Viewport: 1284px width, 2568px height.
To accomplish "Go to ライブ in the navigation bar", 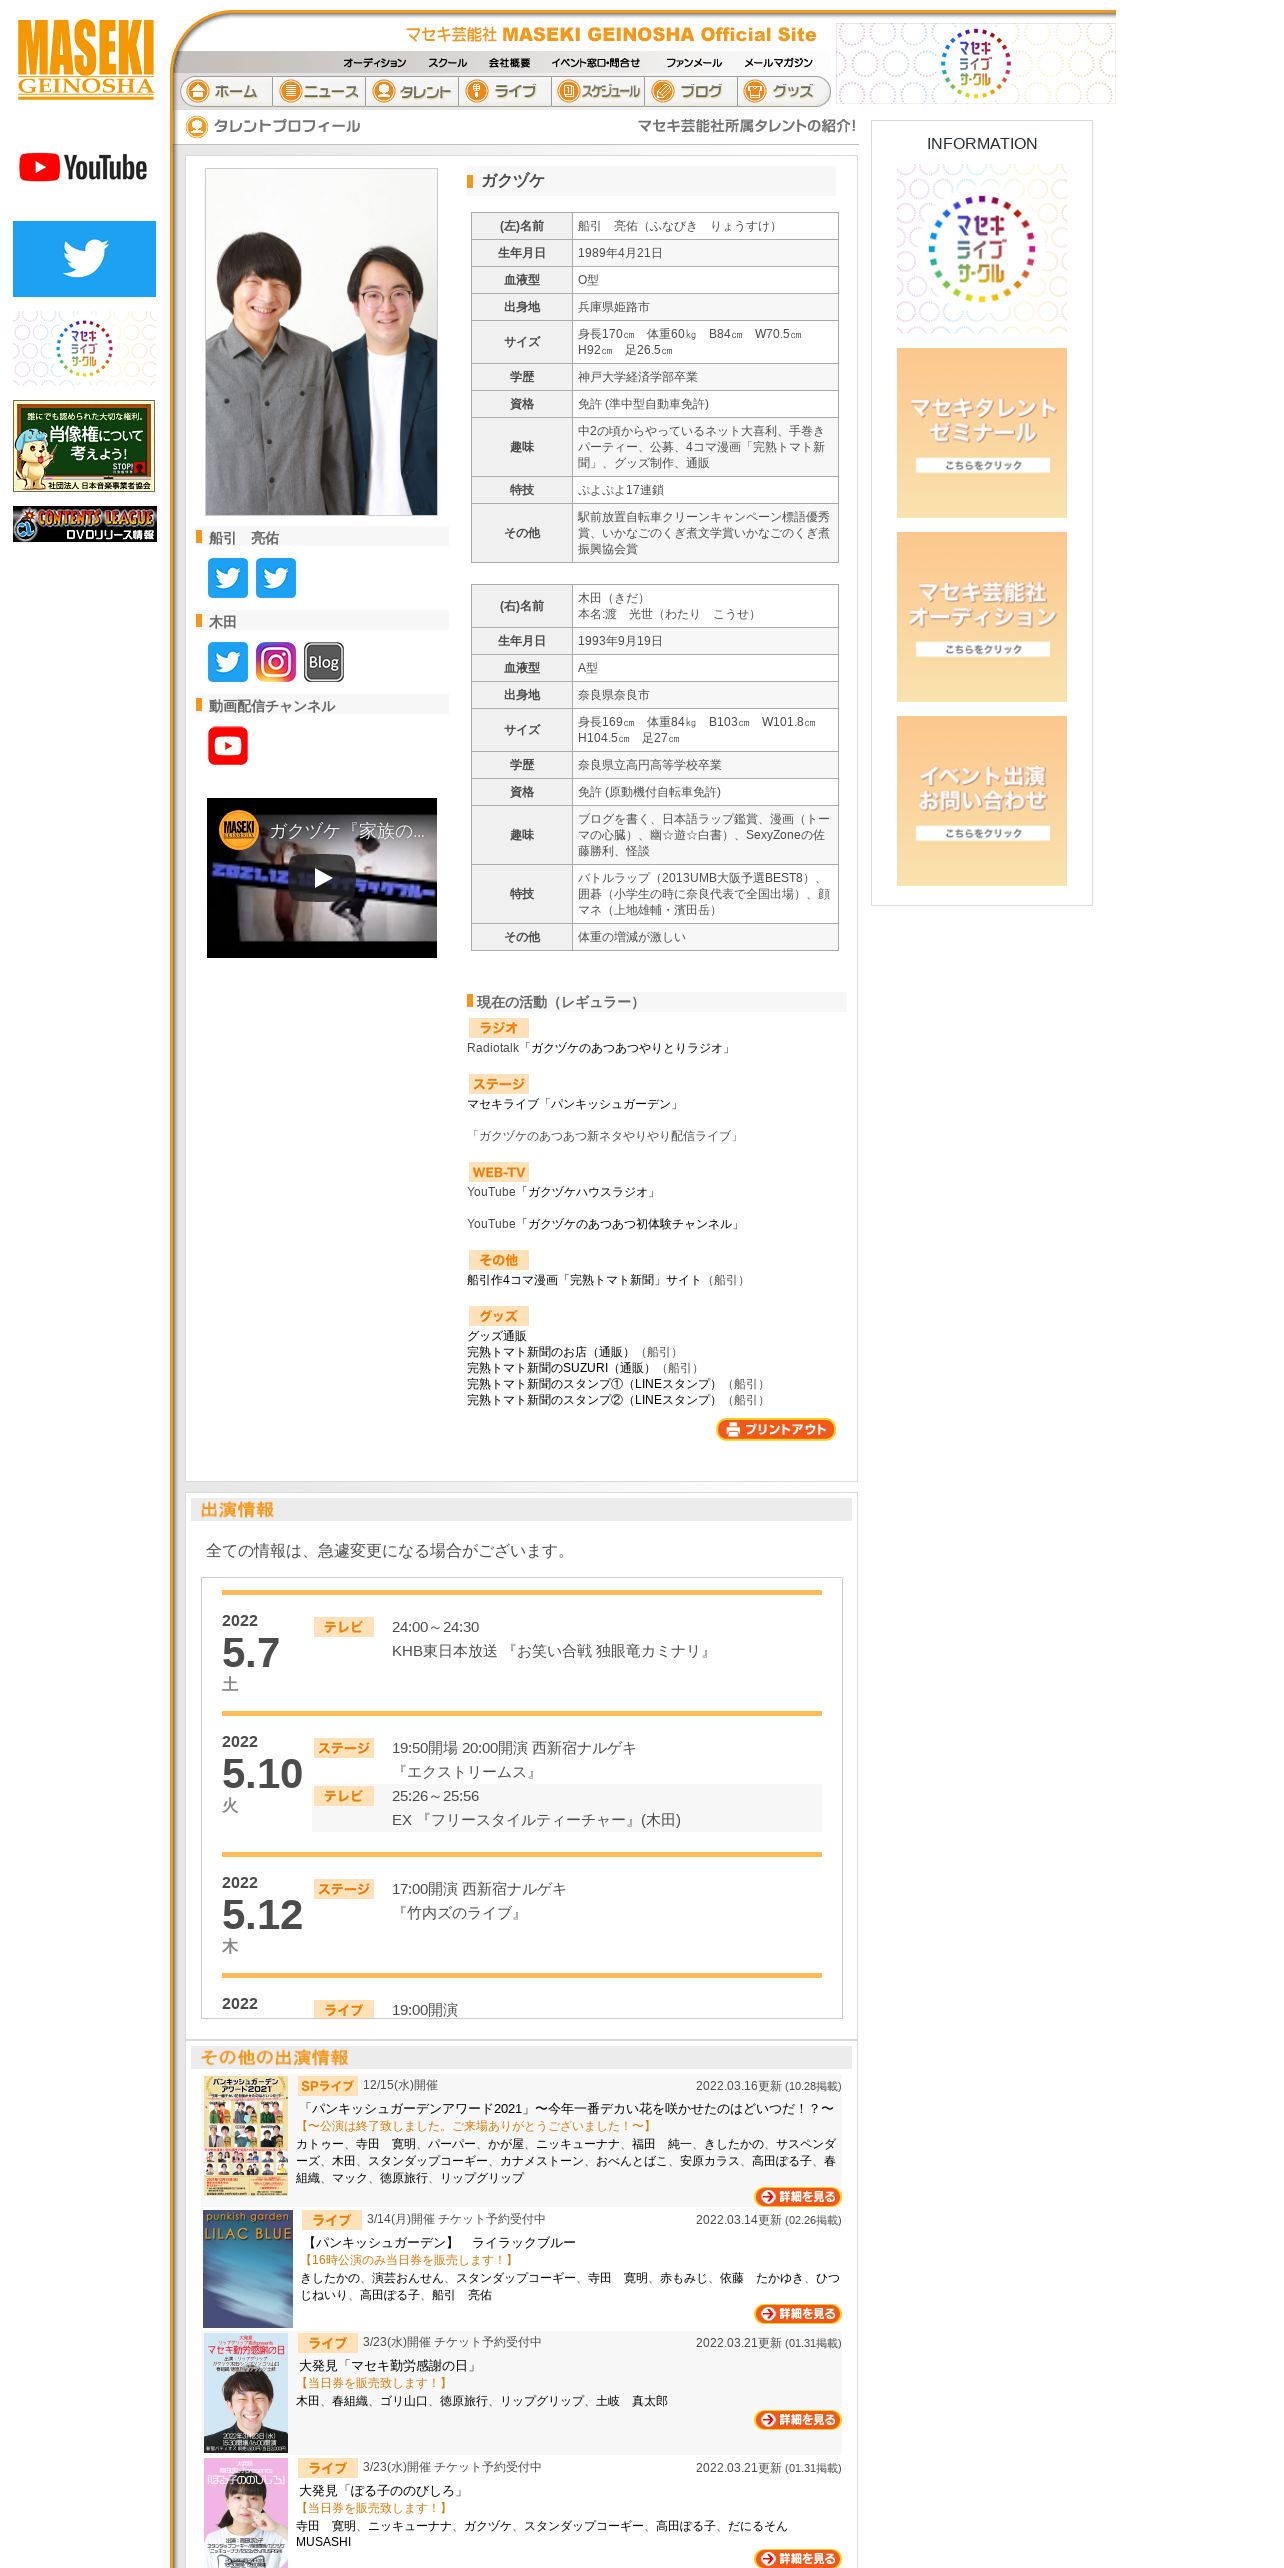I will click(x=505, y=91).
